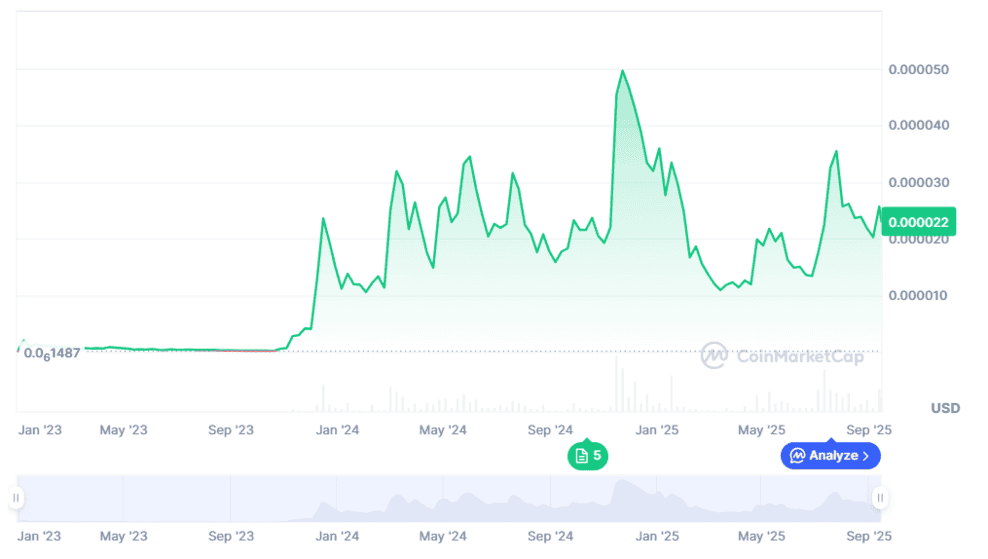Click the 0.000050 y-axis label
The height and width of the screenshot is (559, 988).
pyautogui.click(x=918, y=70)
